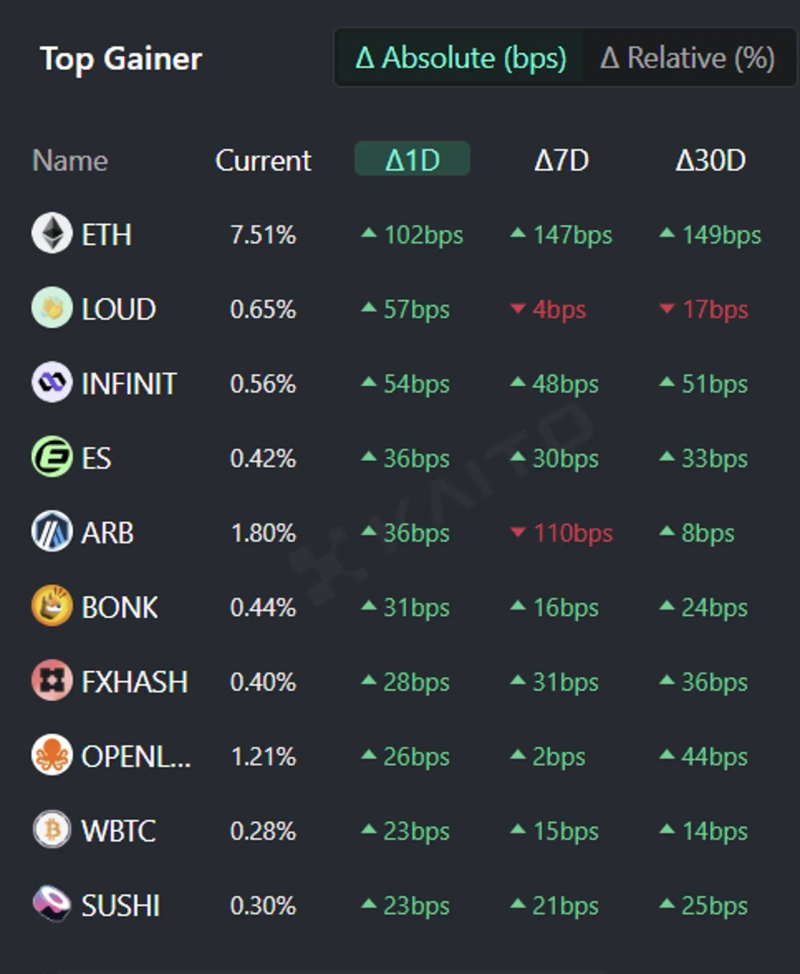800x974 pixels.
Task: Click the ARB token icon
Action: (52, 533)
